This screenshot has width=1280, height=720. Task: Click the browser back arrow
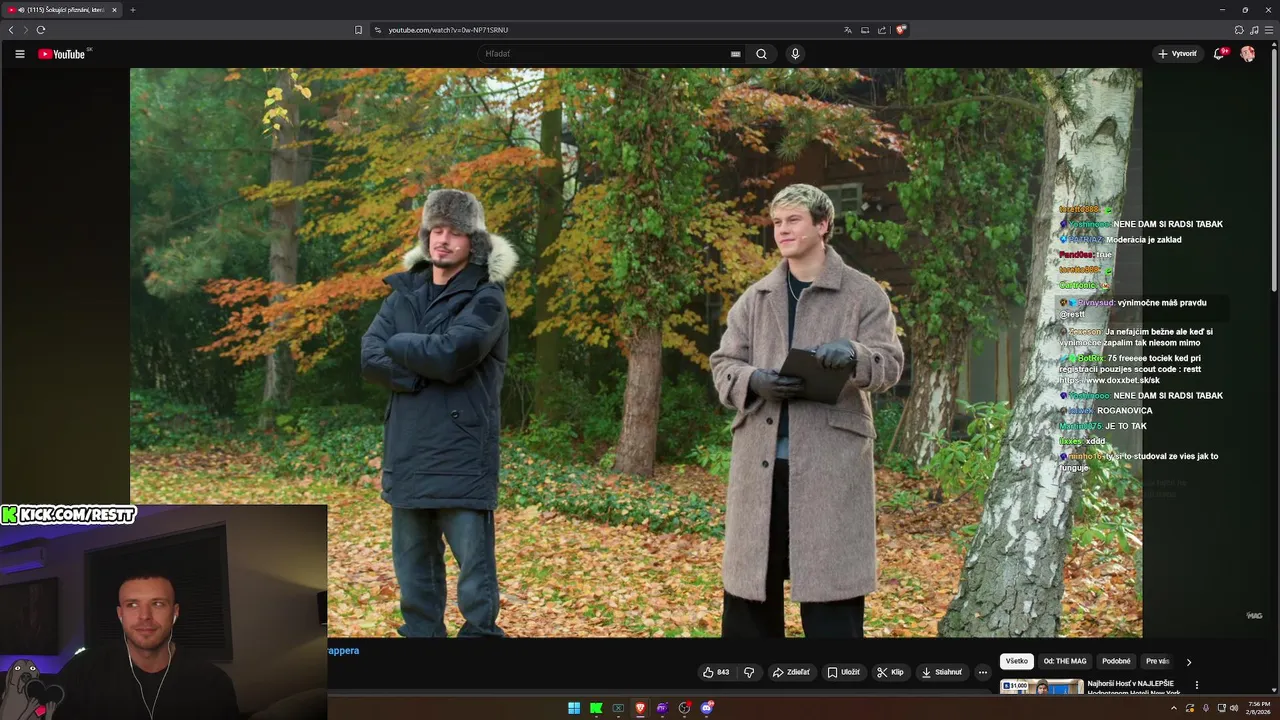(11, 30)
